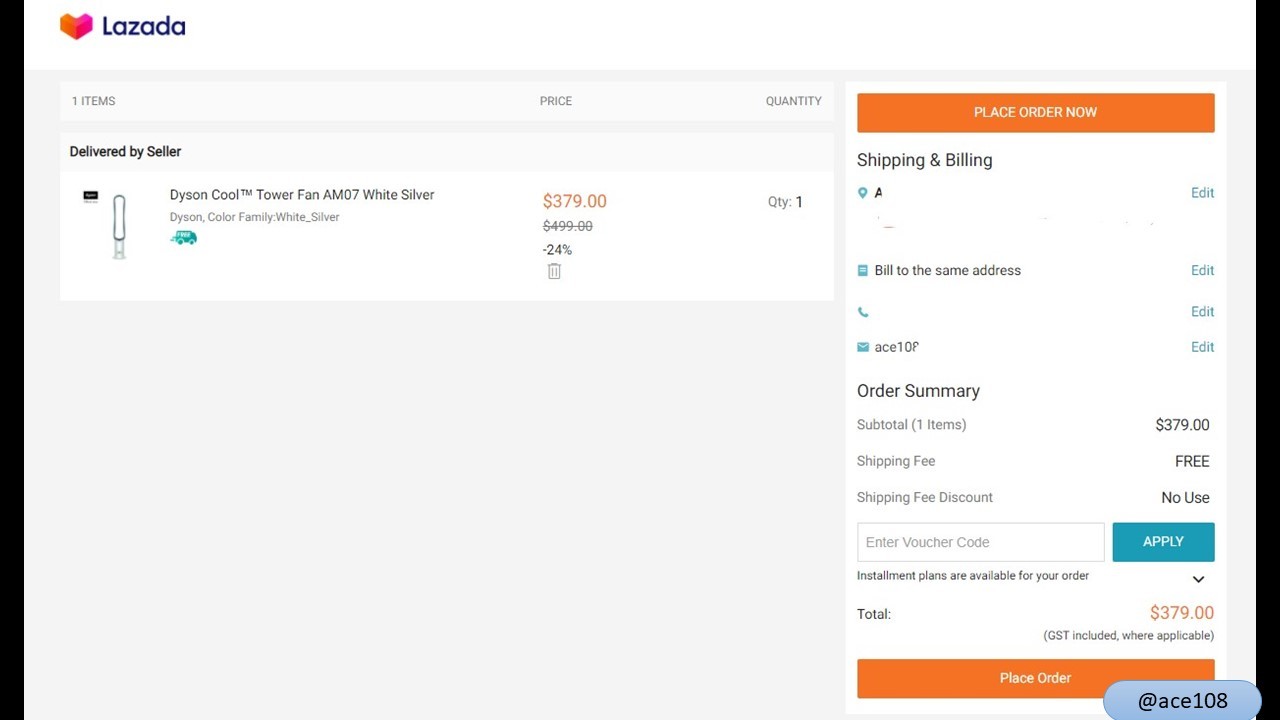Click the 'Bill to the same address' text

click(948, 270)
